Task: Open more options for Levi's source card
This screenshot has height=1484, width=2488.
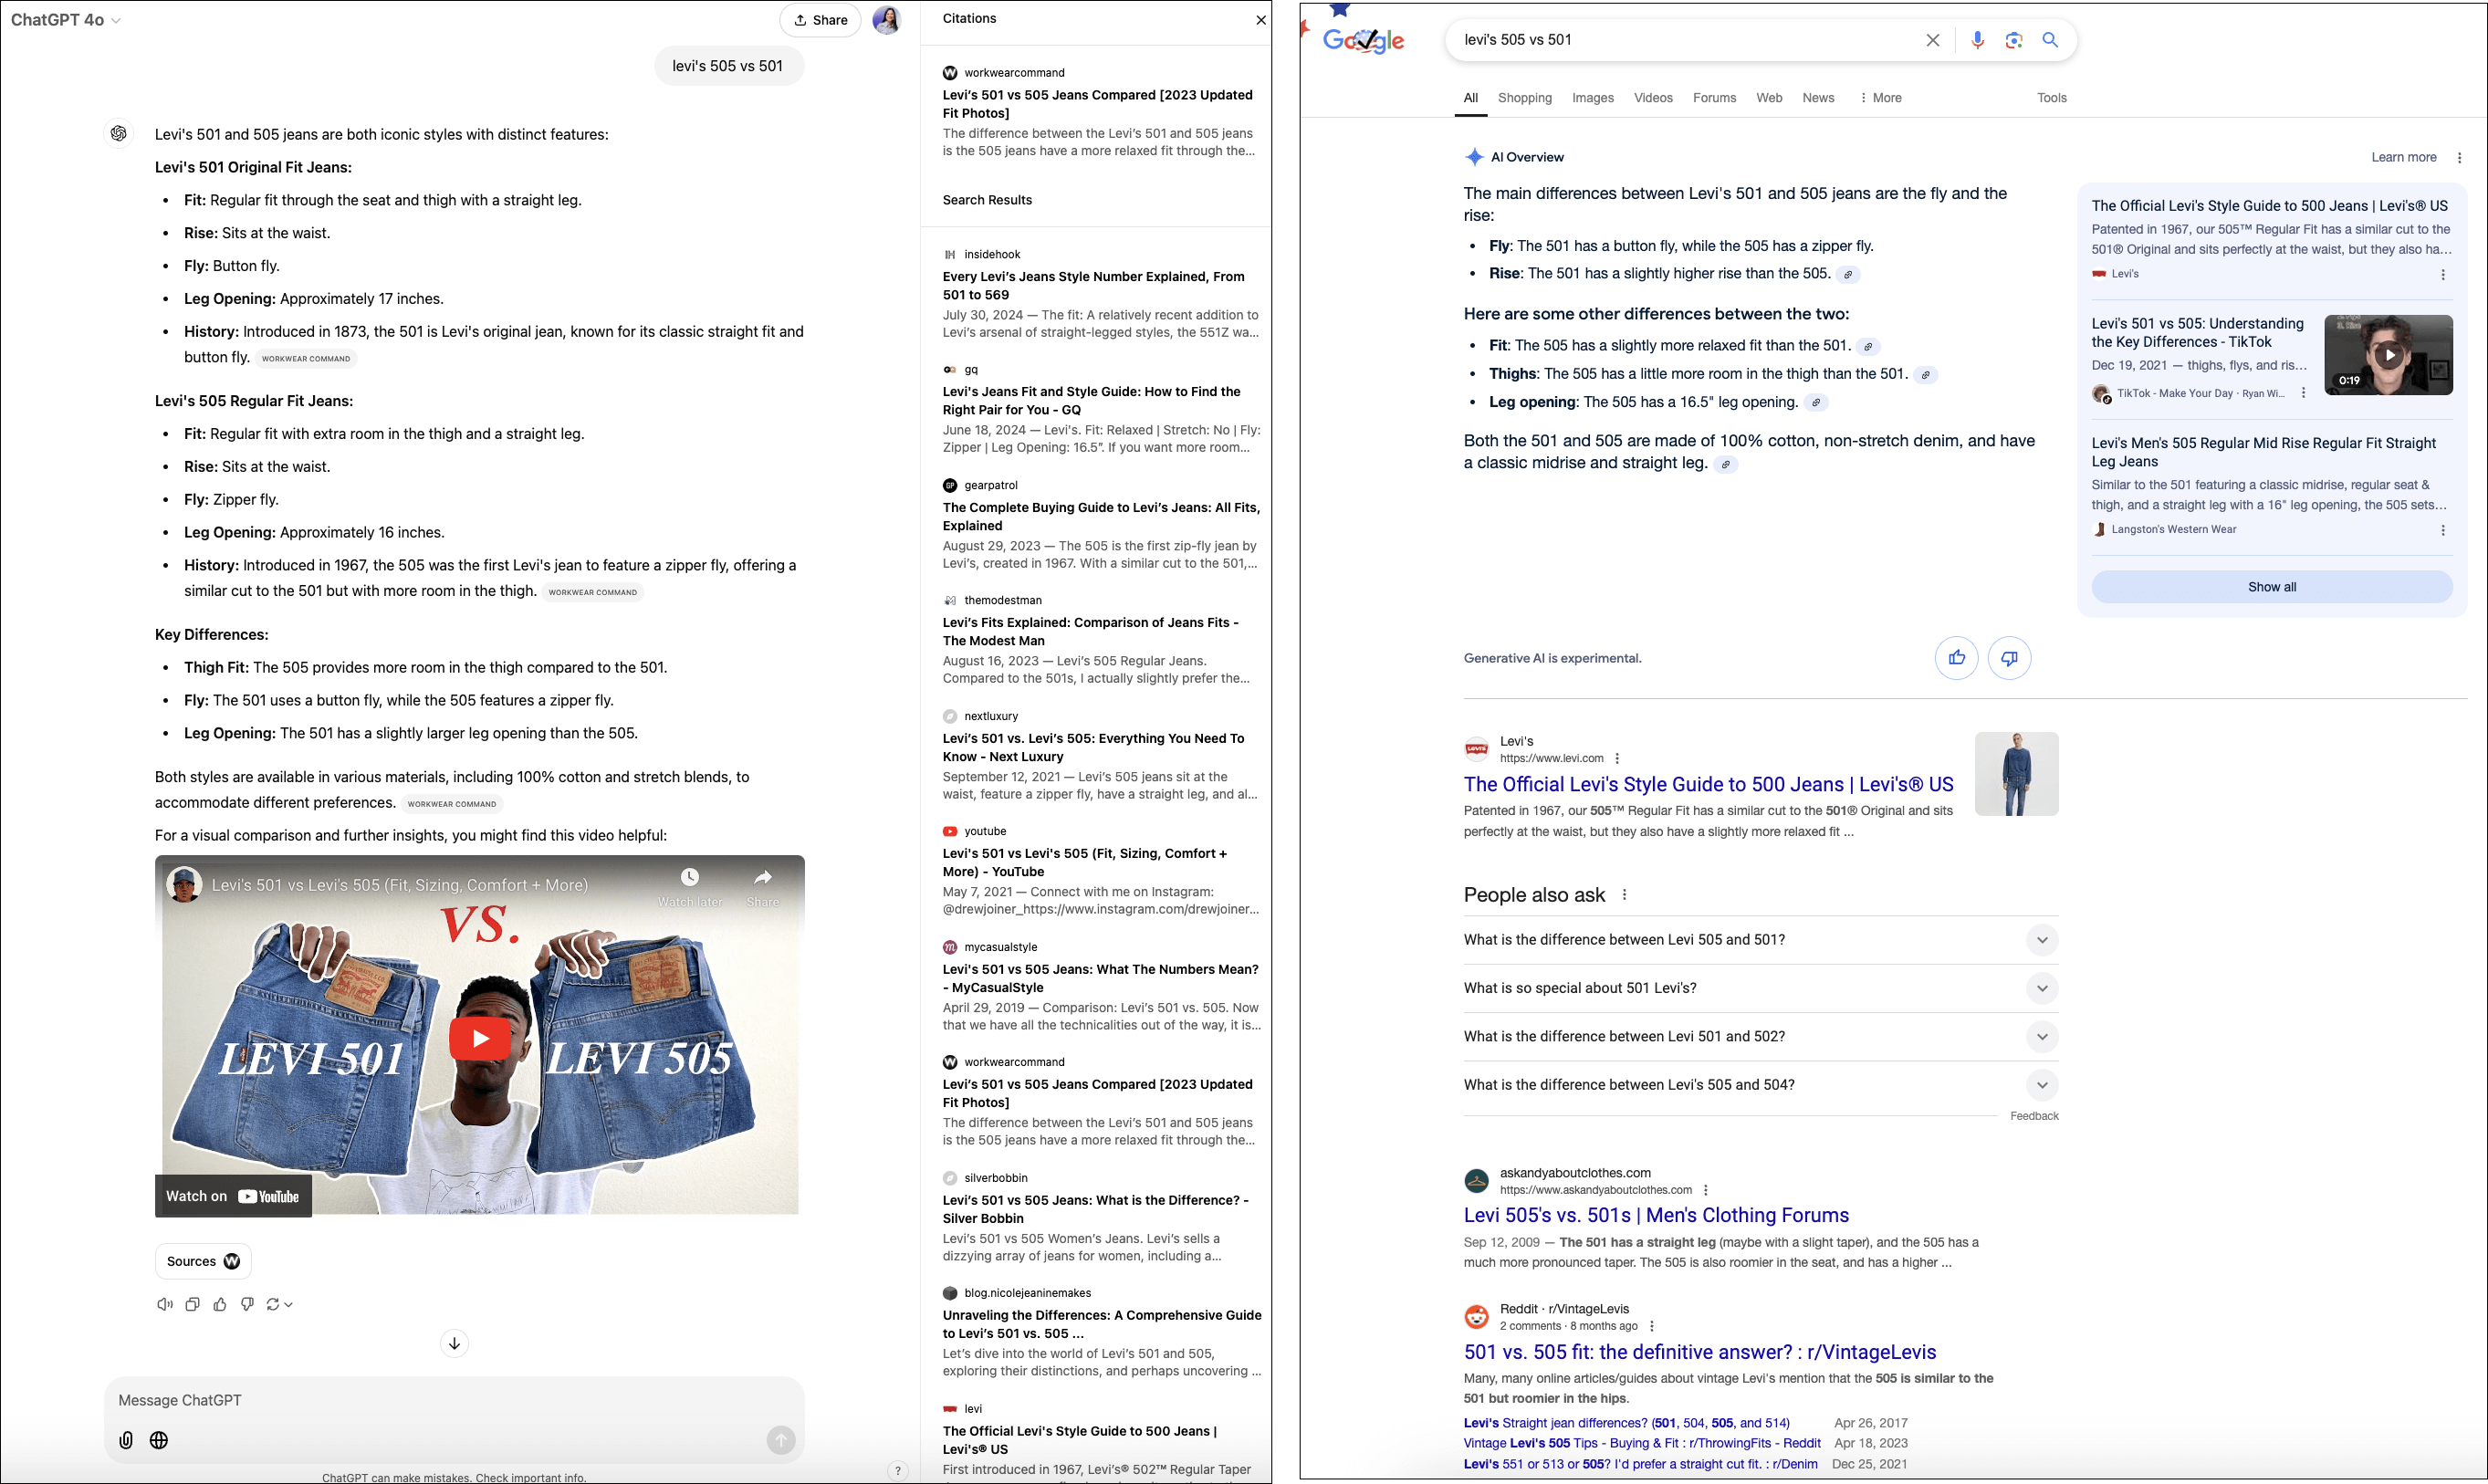Action: 2443,275
